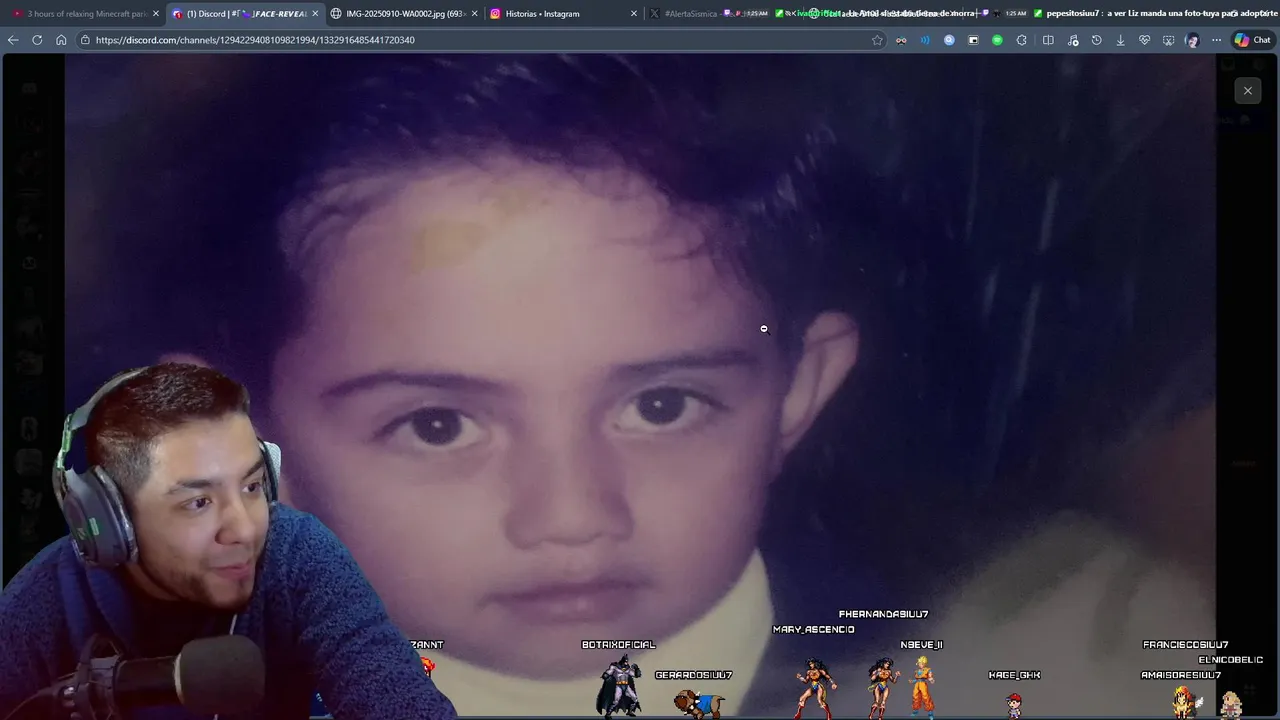
Task: Click the FRANCISCOSIUU7 name label
Action: click(x=1185, y=645)
